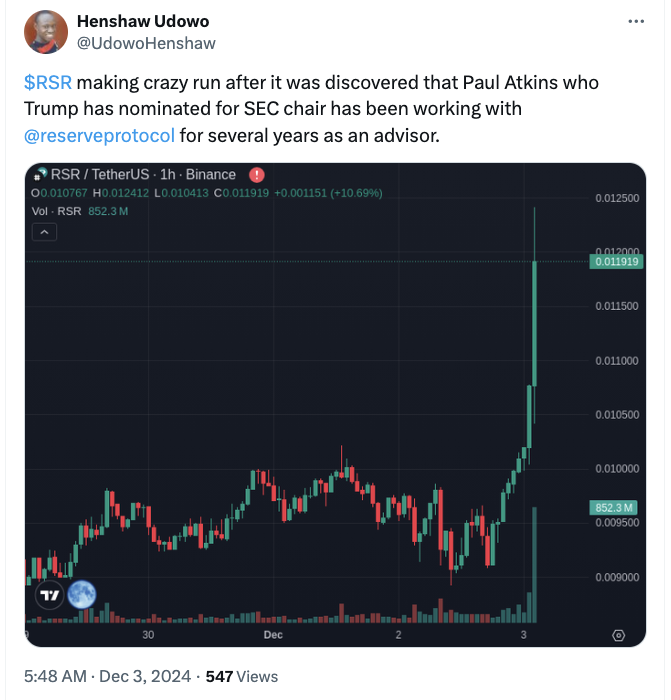671x700 pixels.
Task: Open the @UdowoHenshaw handle
Action: 146,43
